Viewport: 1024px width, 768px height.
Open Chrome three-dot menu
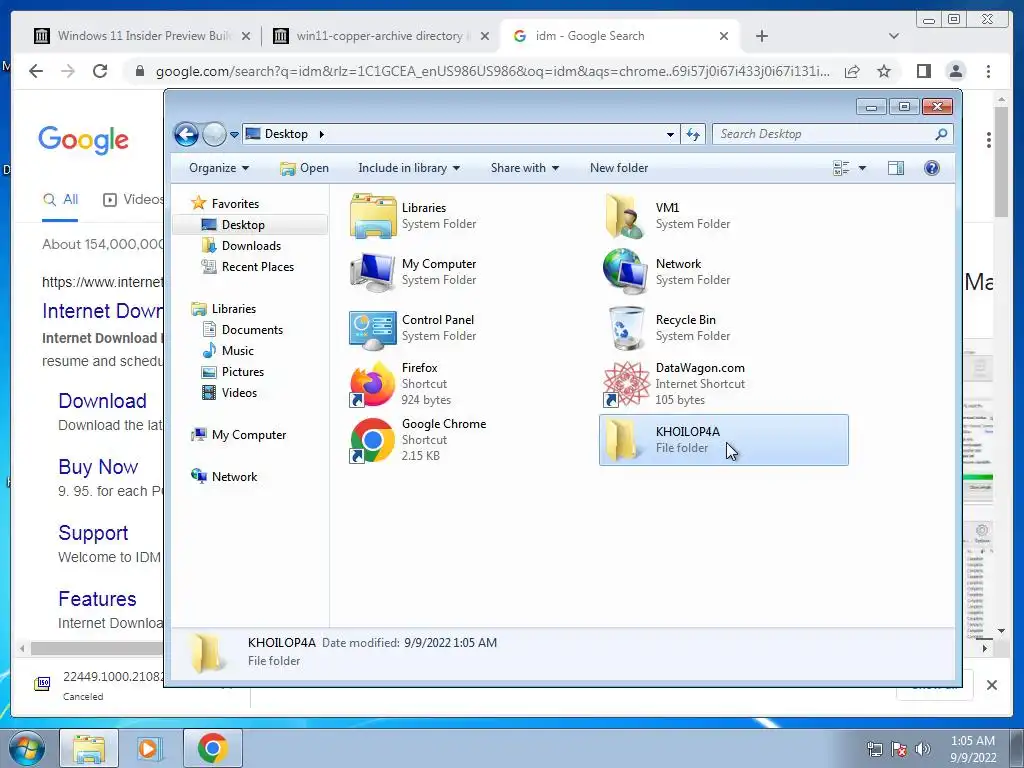tap(988, 71)
